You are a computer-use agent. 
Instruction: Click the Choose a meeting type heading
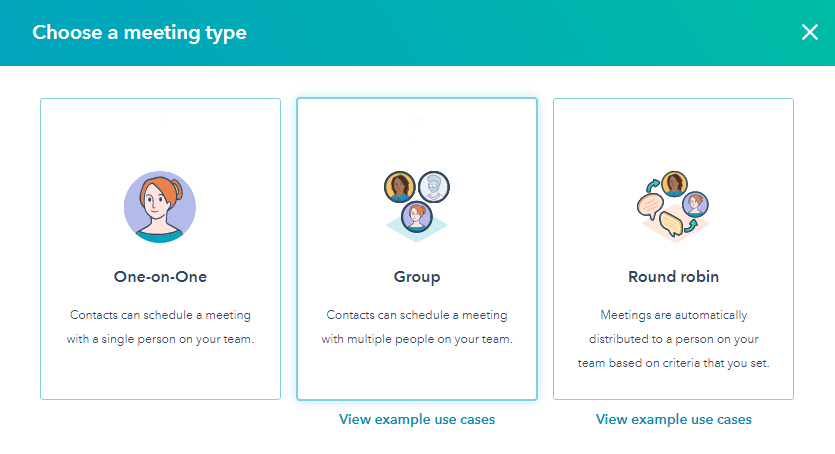(140, 33)
